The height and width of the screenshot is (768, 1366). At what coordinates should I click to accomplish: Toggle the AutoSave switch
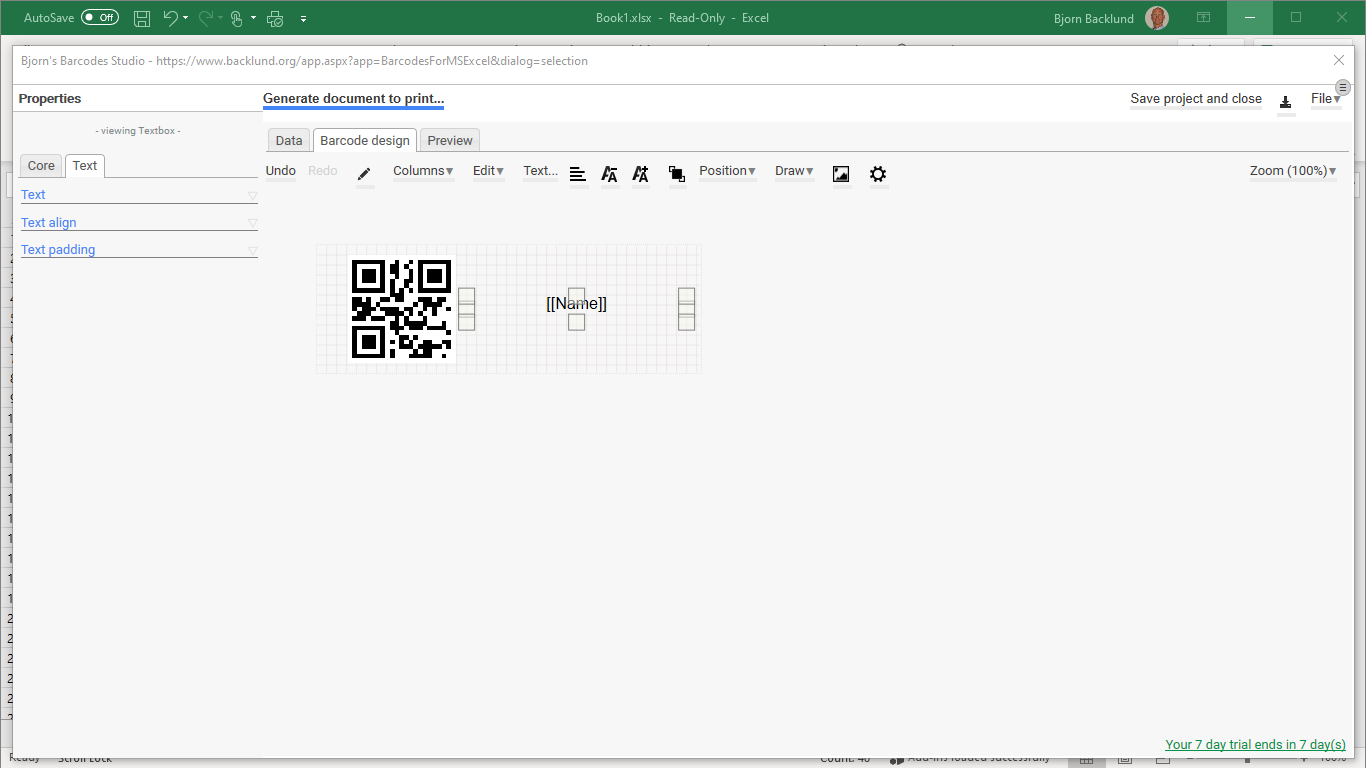100,17
